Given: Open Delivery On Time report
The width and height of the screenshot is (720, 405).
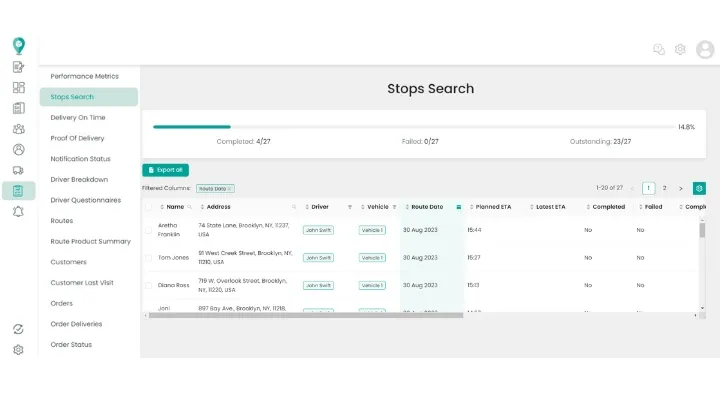Looking at the screenshot, I should (78, 117).
